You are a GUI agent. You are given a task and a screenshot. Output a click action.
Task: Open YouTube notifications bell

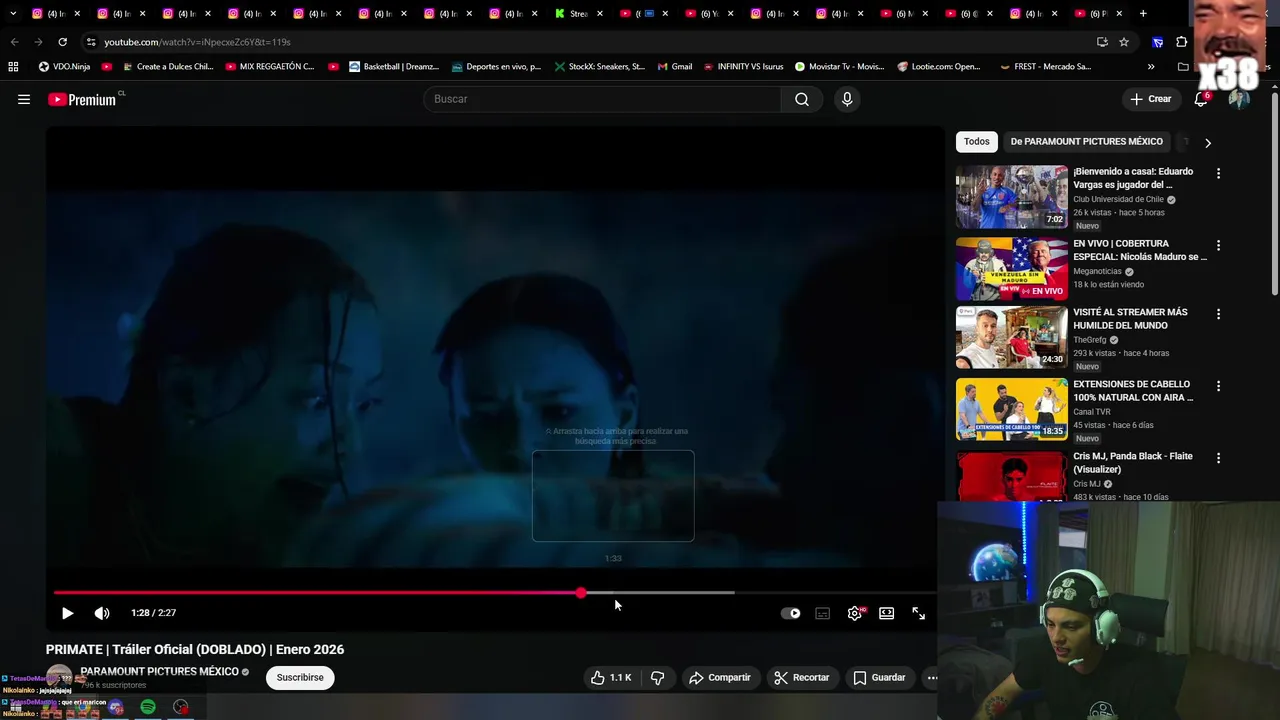point(1201,99)
